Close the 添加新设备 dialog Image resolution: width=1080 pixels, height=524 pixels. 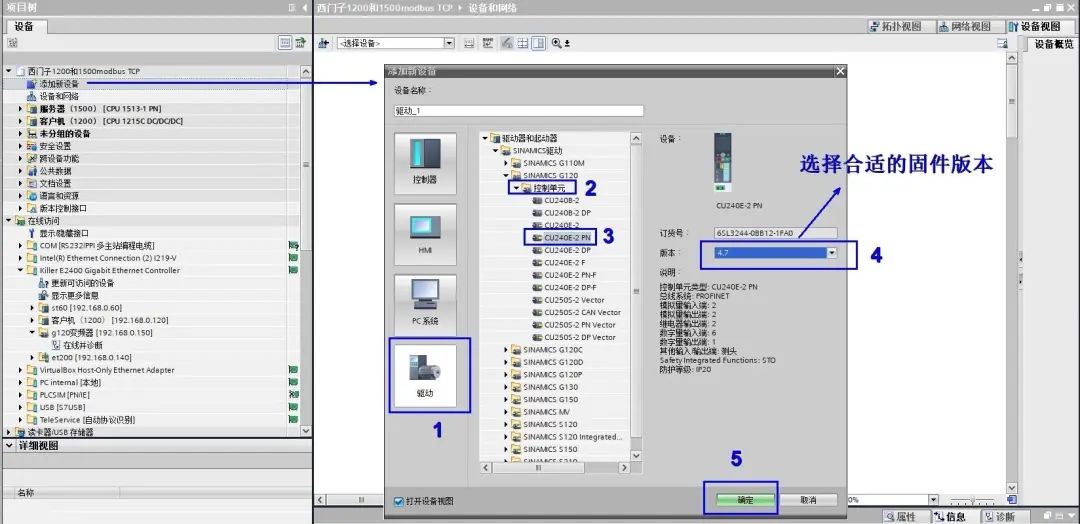click(x=840, y=72)
